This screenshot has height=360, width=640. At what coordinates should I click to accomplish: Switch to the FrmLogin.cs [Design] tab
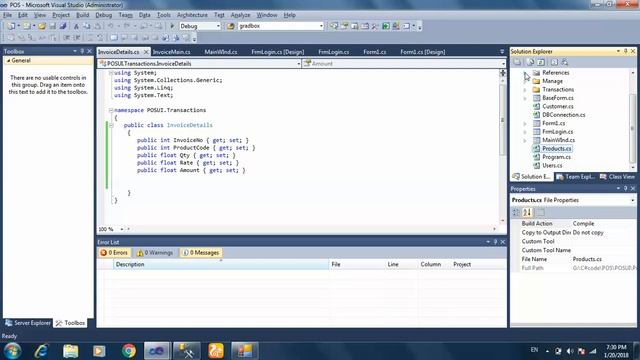(x=278, y=52)
